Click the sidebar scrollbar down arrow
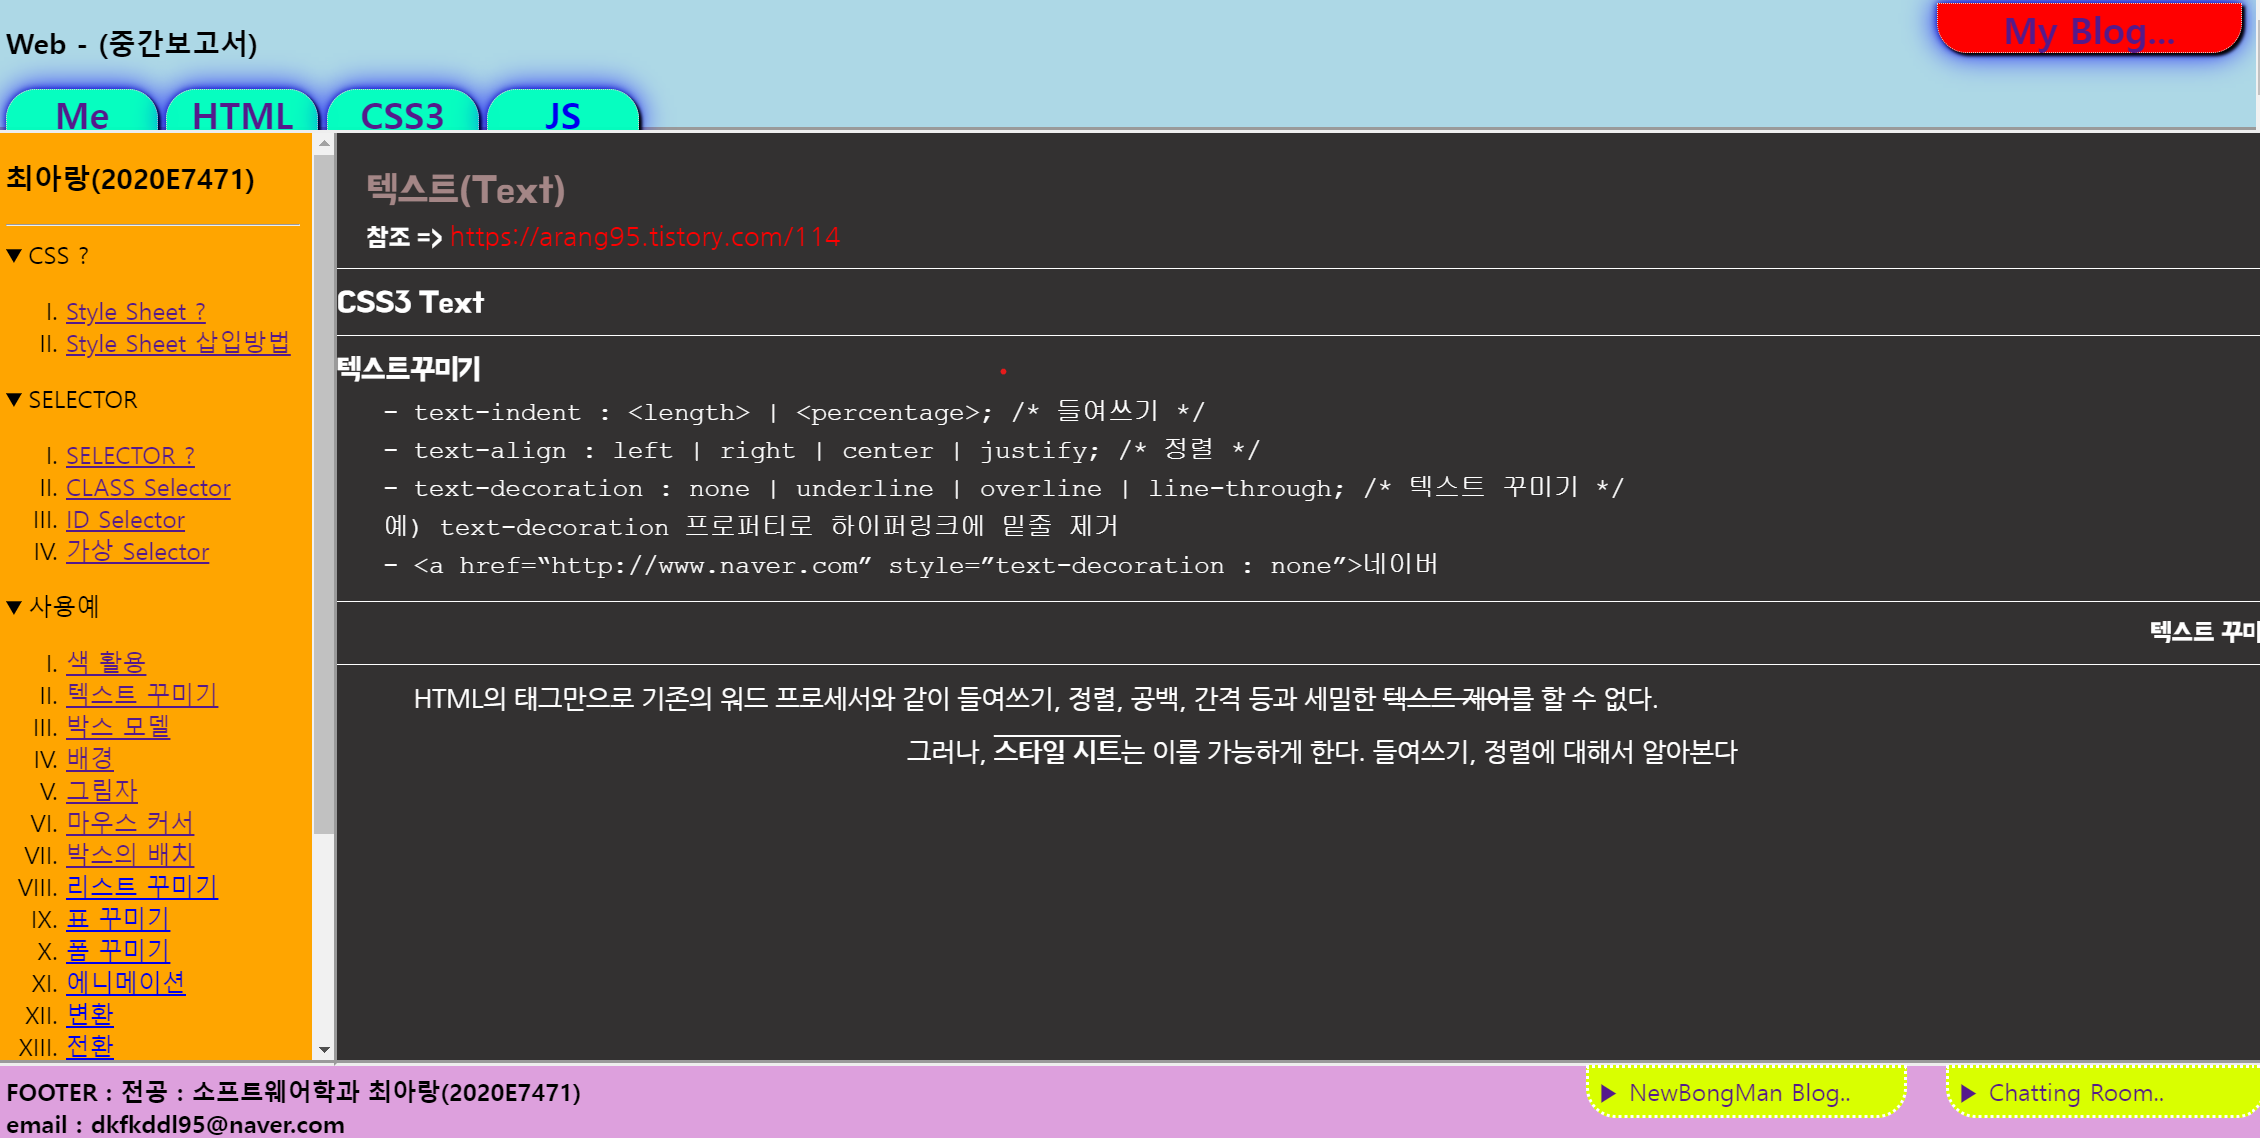Screen dimensions: 2260x1138 click(x=324, y=1049)
